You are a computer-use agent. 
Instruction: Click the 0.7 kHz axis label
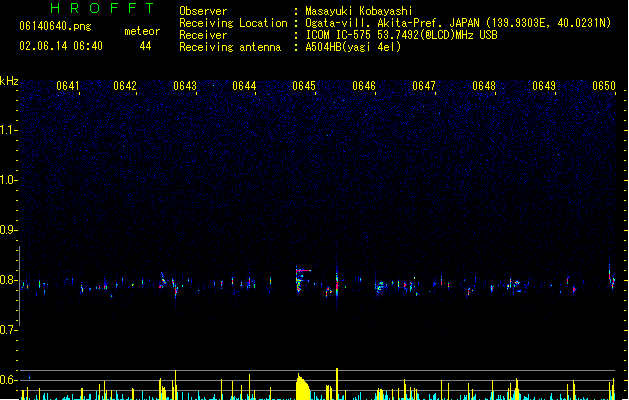(8, 330)
